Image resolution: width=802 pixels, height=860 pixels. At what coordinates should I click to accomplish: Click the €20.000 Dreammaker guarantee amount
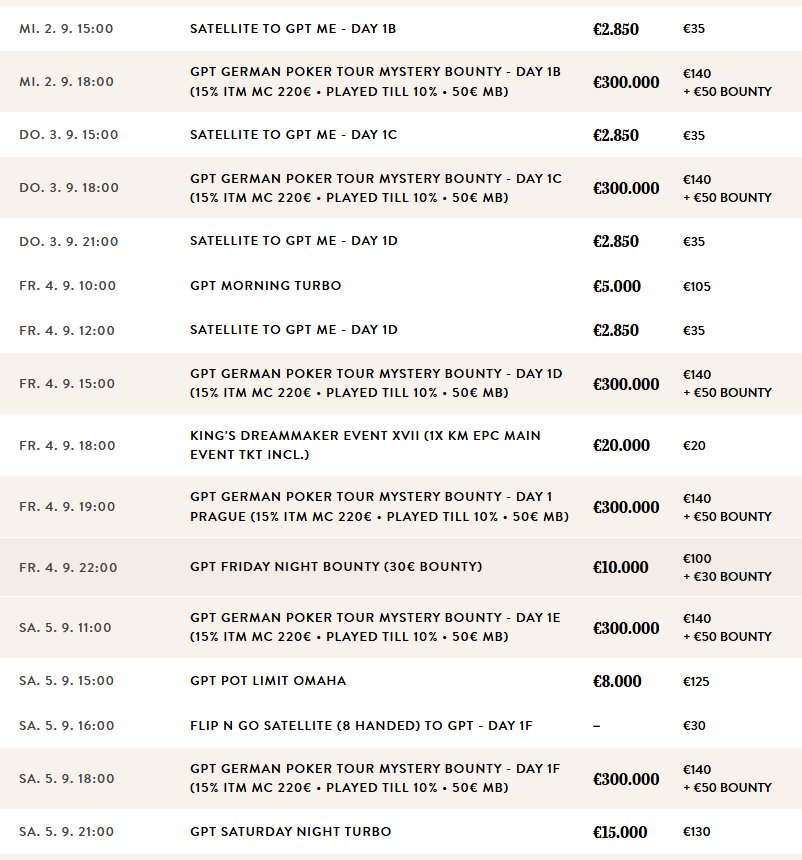click(621, 445)
